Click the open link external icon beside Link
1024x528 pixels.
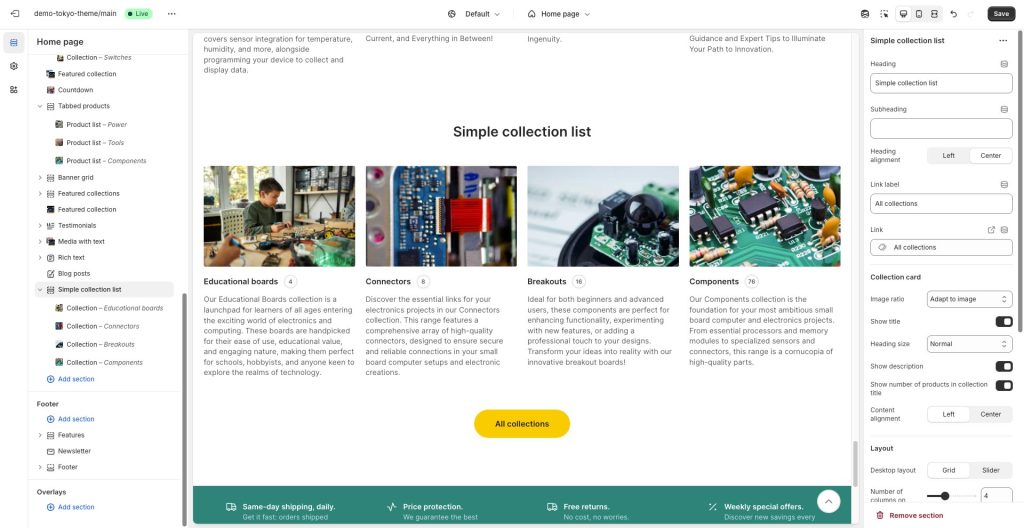(991, 230)
